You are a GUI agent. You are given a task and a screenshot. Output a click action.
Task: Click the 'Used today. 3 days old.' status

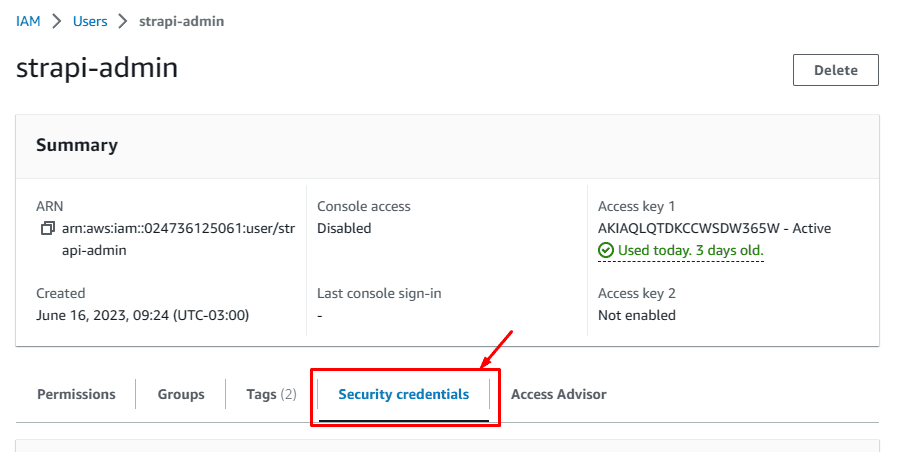pyautogui.click(x=690, y=250)
